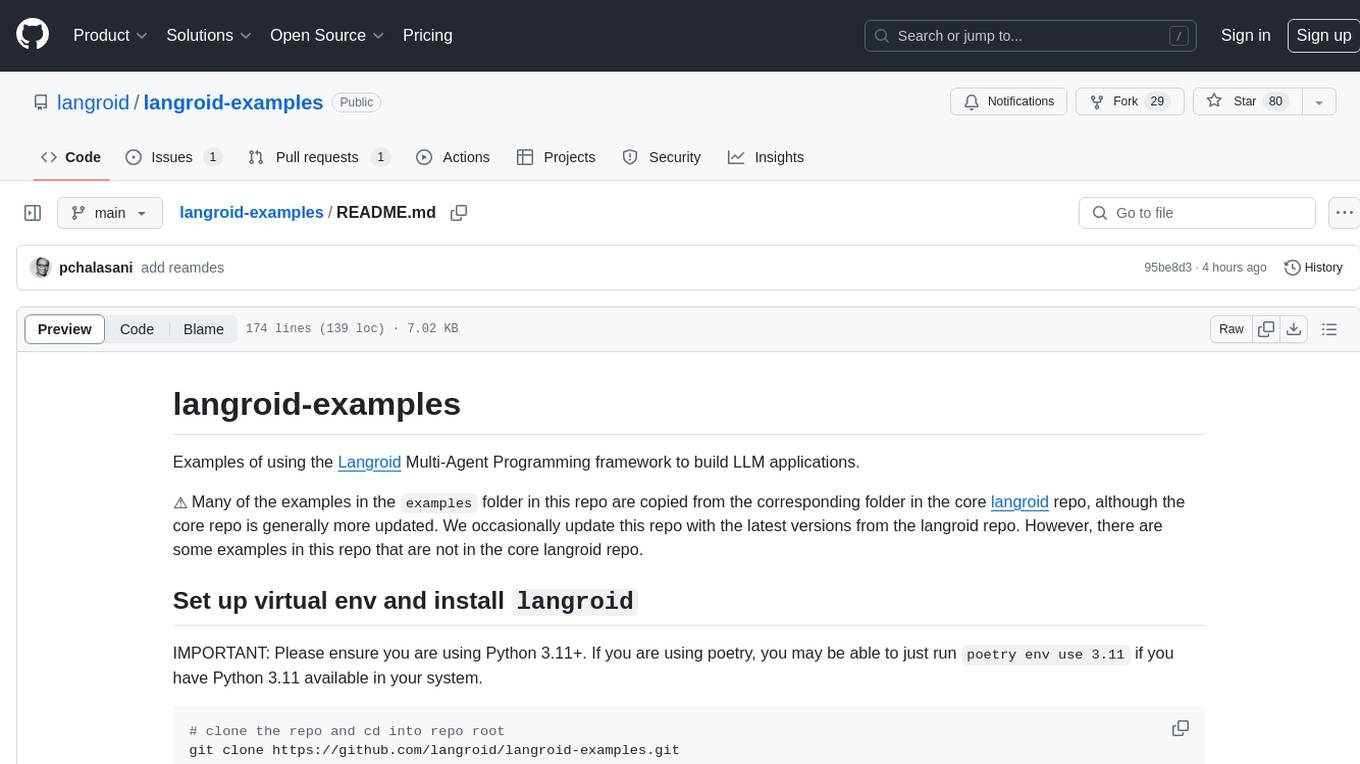
Task: Copy raw file contents
Action: pyautogui.click(x=1266, y=329)
